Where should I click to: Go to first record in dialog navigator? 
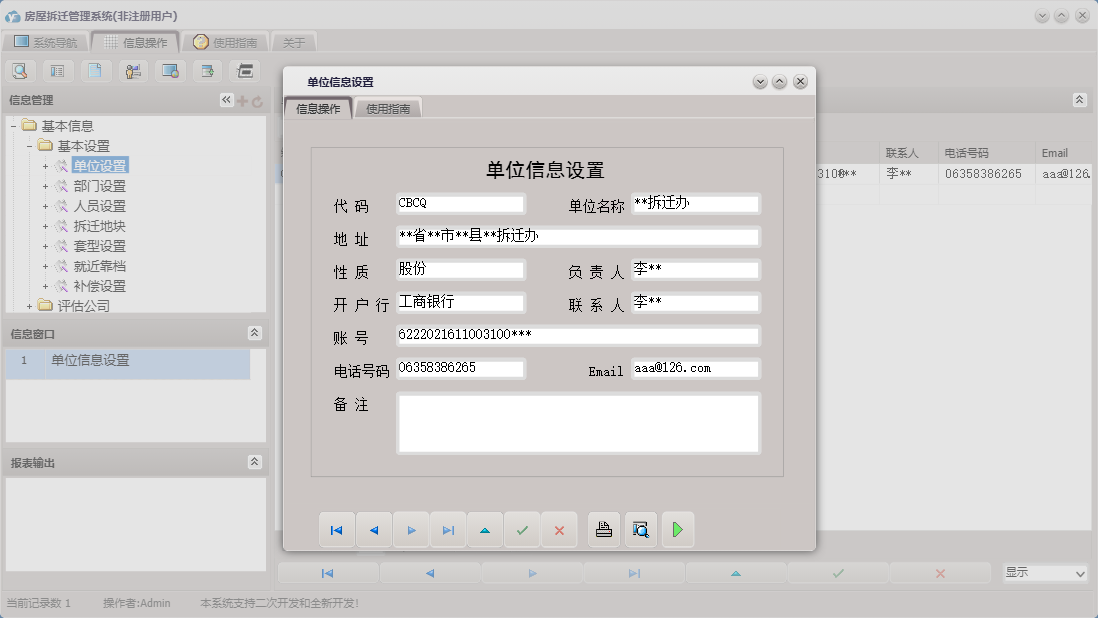point(337,530)
